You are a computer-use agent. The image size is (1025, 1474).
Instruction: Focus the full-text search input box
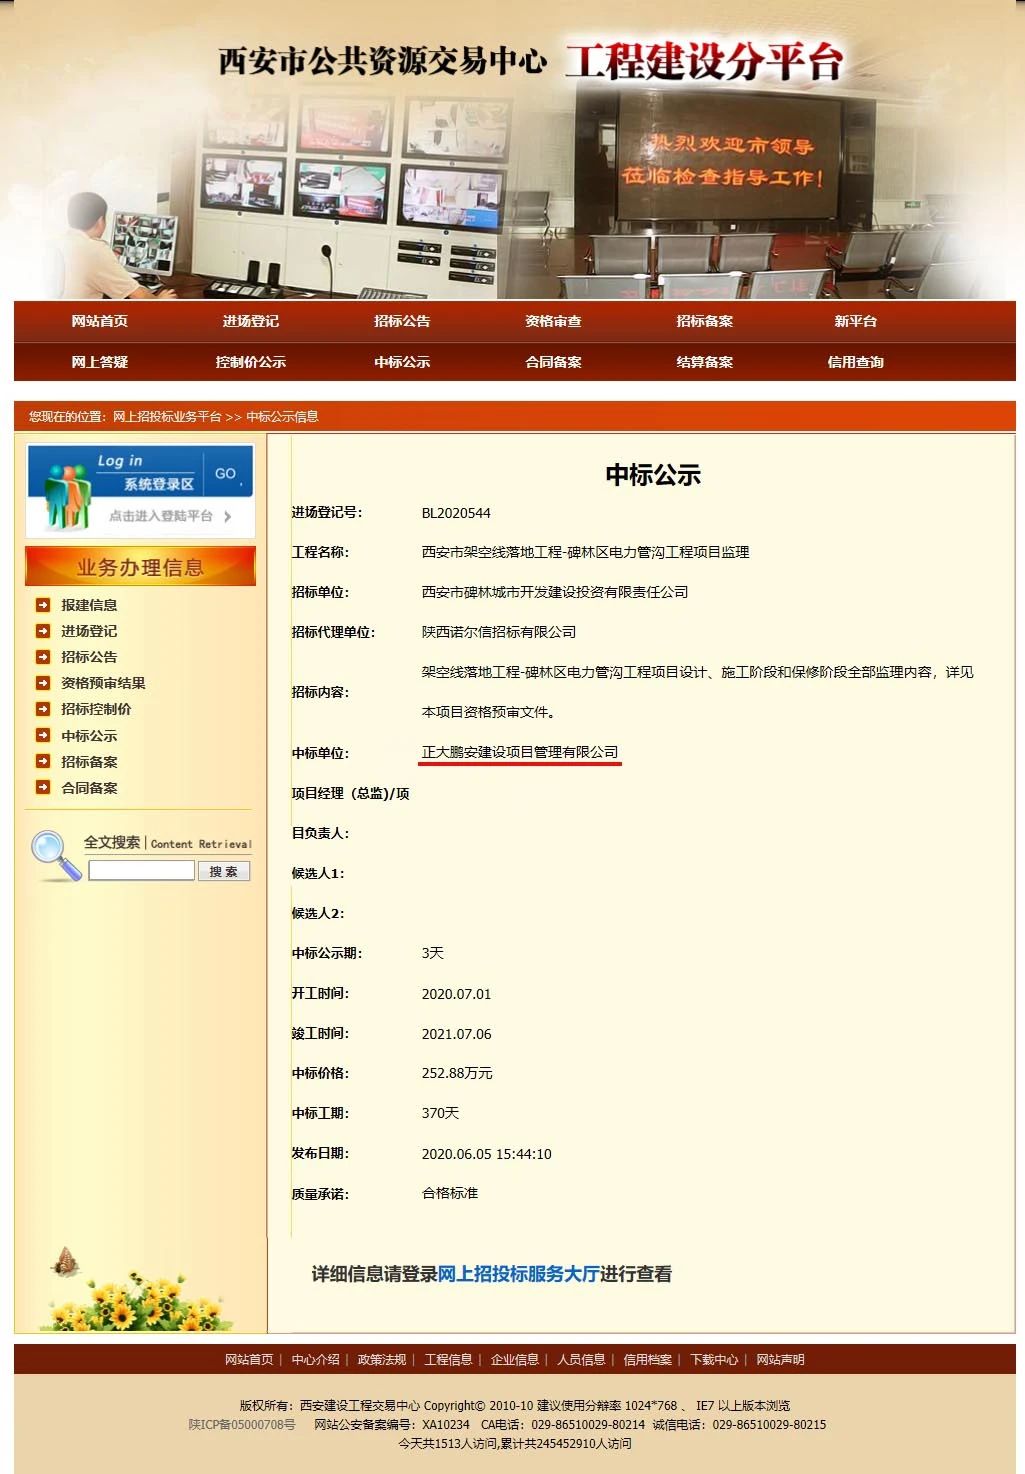[141, 871]
